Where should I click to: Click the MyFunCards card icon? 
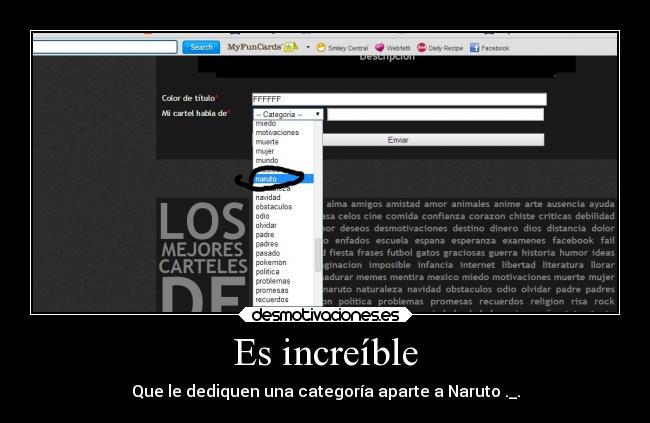coord(291,47)
